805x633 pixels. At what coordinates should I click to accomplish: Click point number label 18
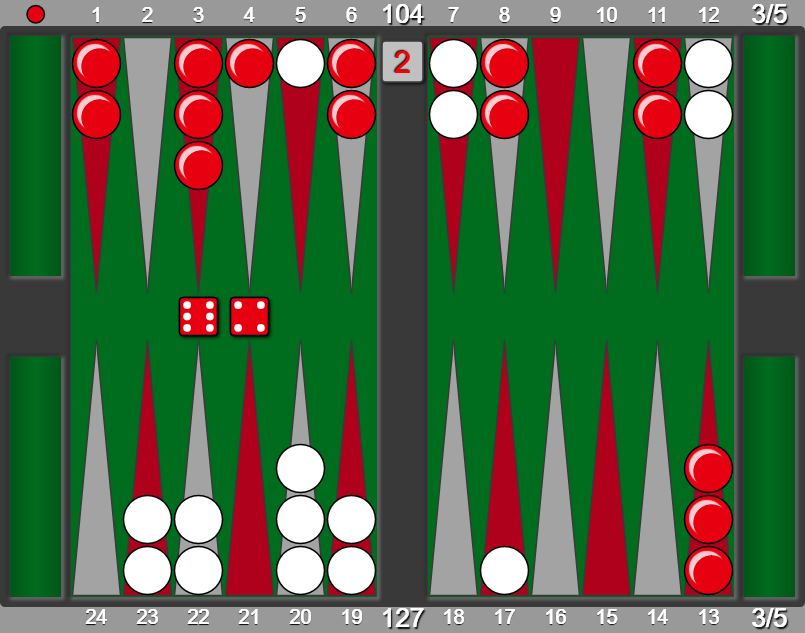[x=453, y=617]
